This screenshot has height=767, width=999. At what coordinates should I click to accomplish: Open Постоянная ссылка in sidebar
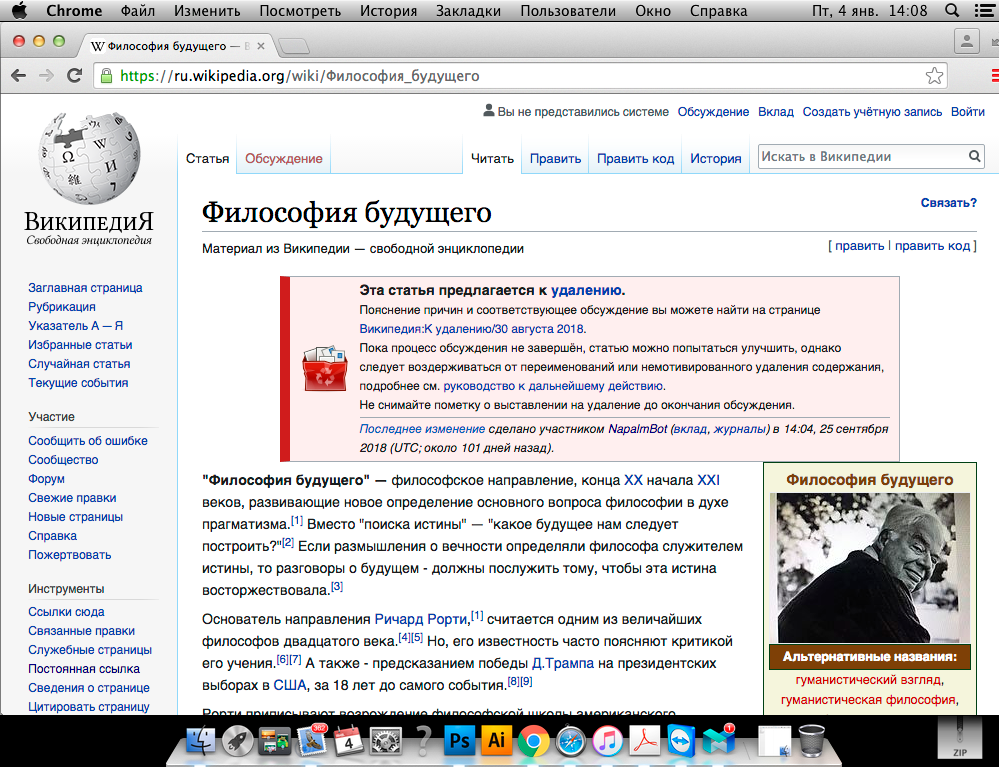point(83,669)
